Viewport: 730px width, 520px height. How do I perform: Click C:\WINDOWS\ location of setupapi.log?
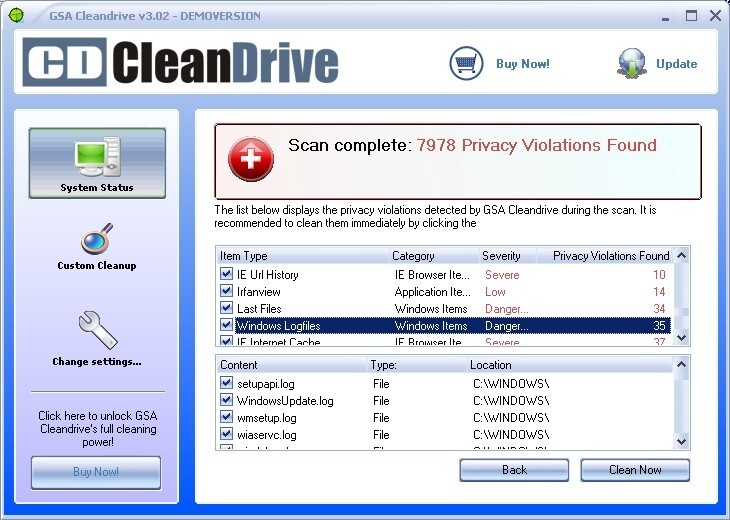pos(511,384)
